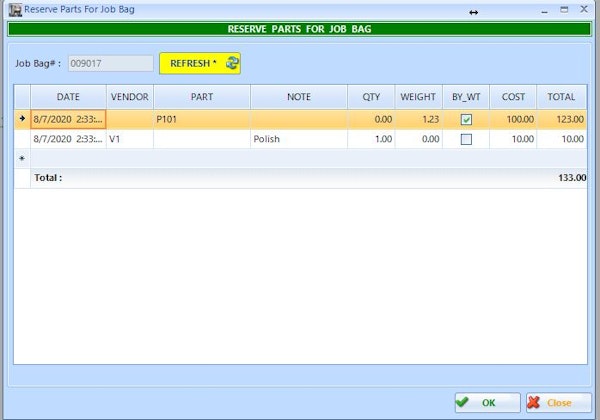Viewport: 600px width, 420px height.
Task: Click the refresh arrows icon
Action: [x=232, y=63]
